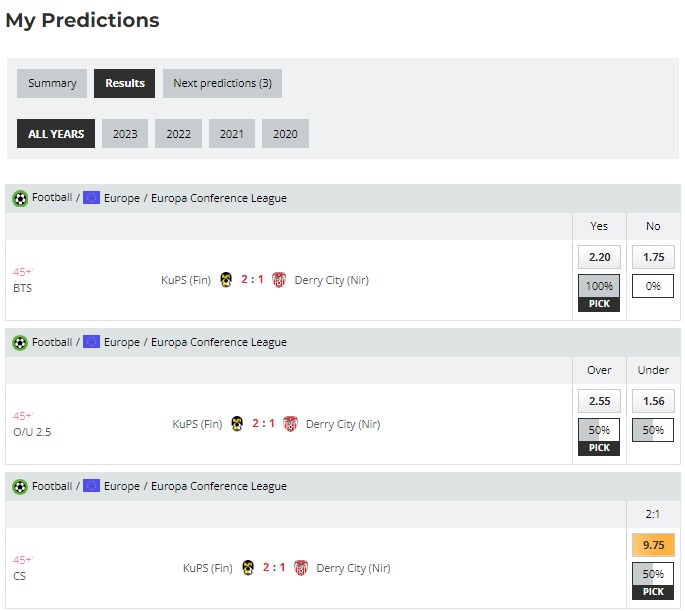Click the Europe flag icon in the first league header
The image size is (685, 611).
91,198
